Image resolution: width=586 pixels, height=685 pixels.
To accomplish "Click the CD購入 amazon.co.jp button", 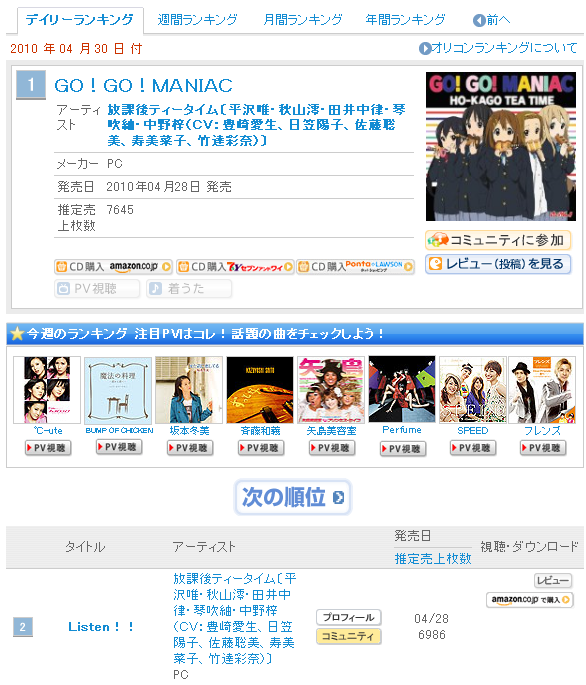I will pos(113,266).
